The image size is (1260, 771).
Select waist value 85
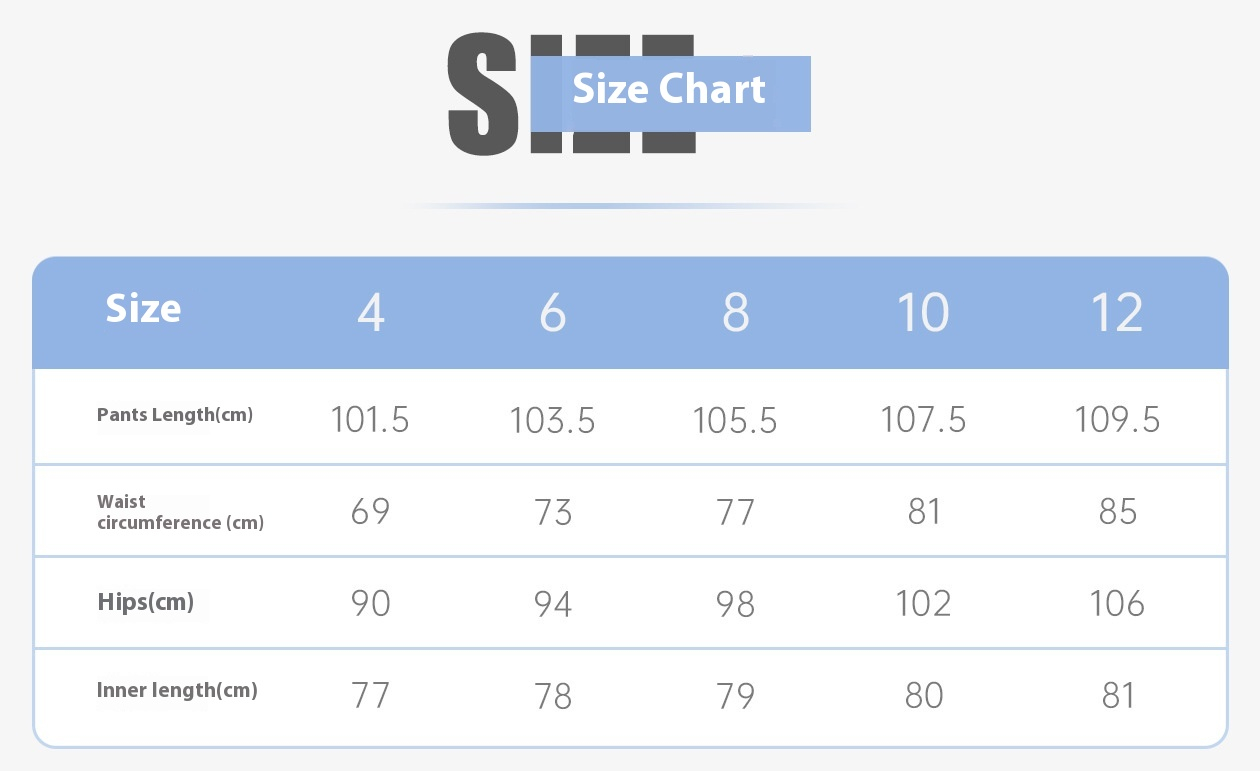[1117, 512]
